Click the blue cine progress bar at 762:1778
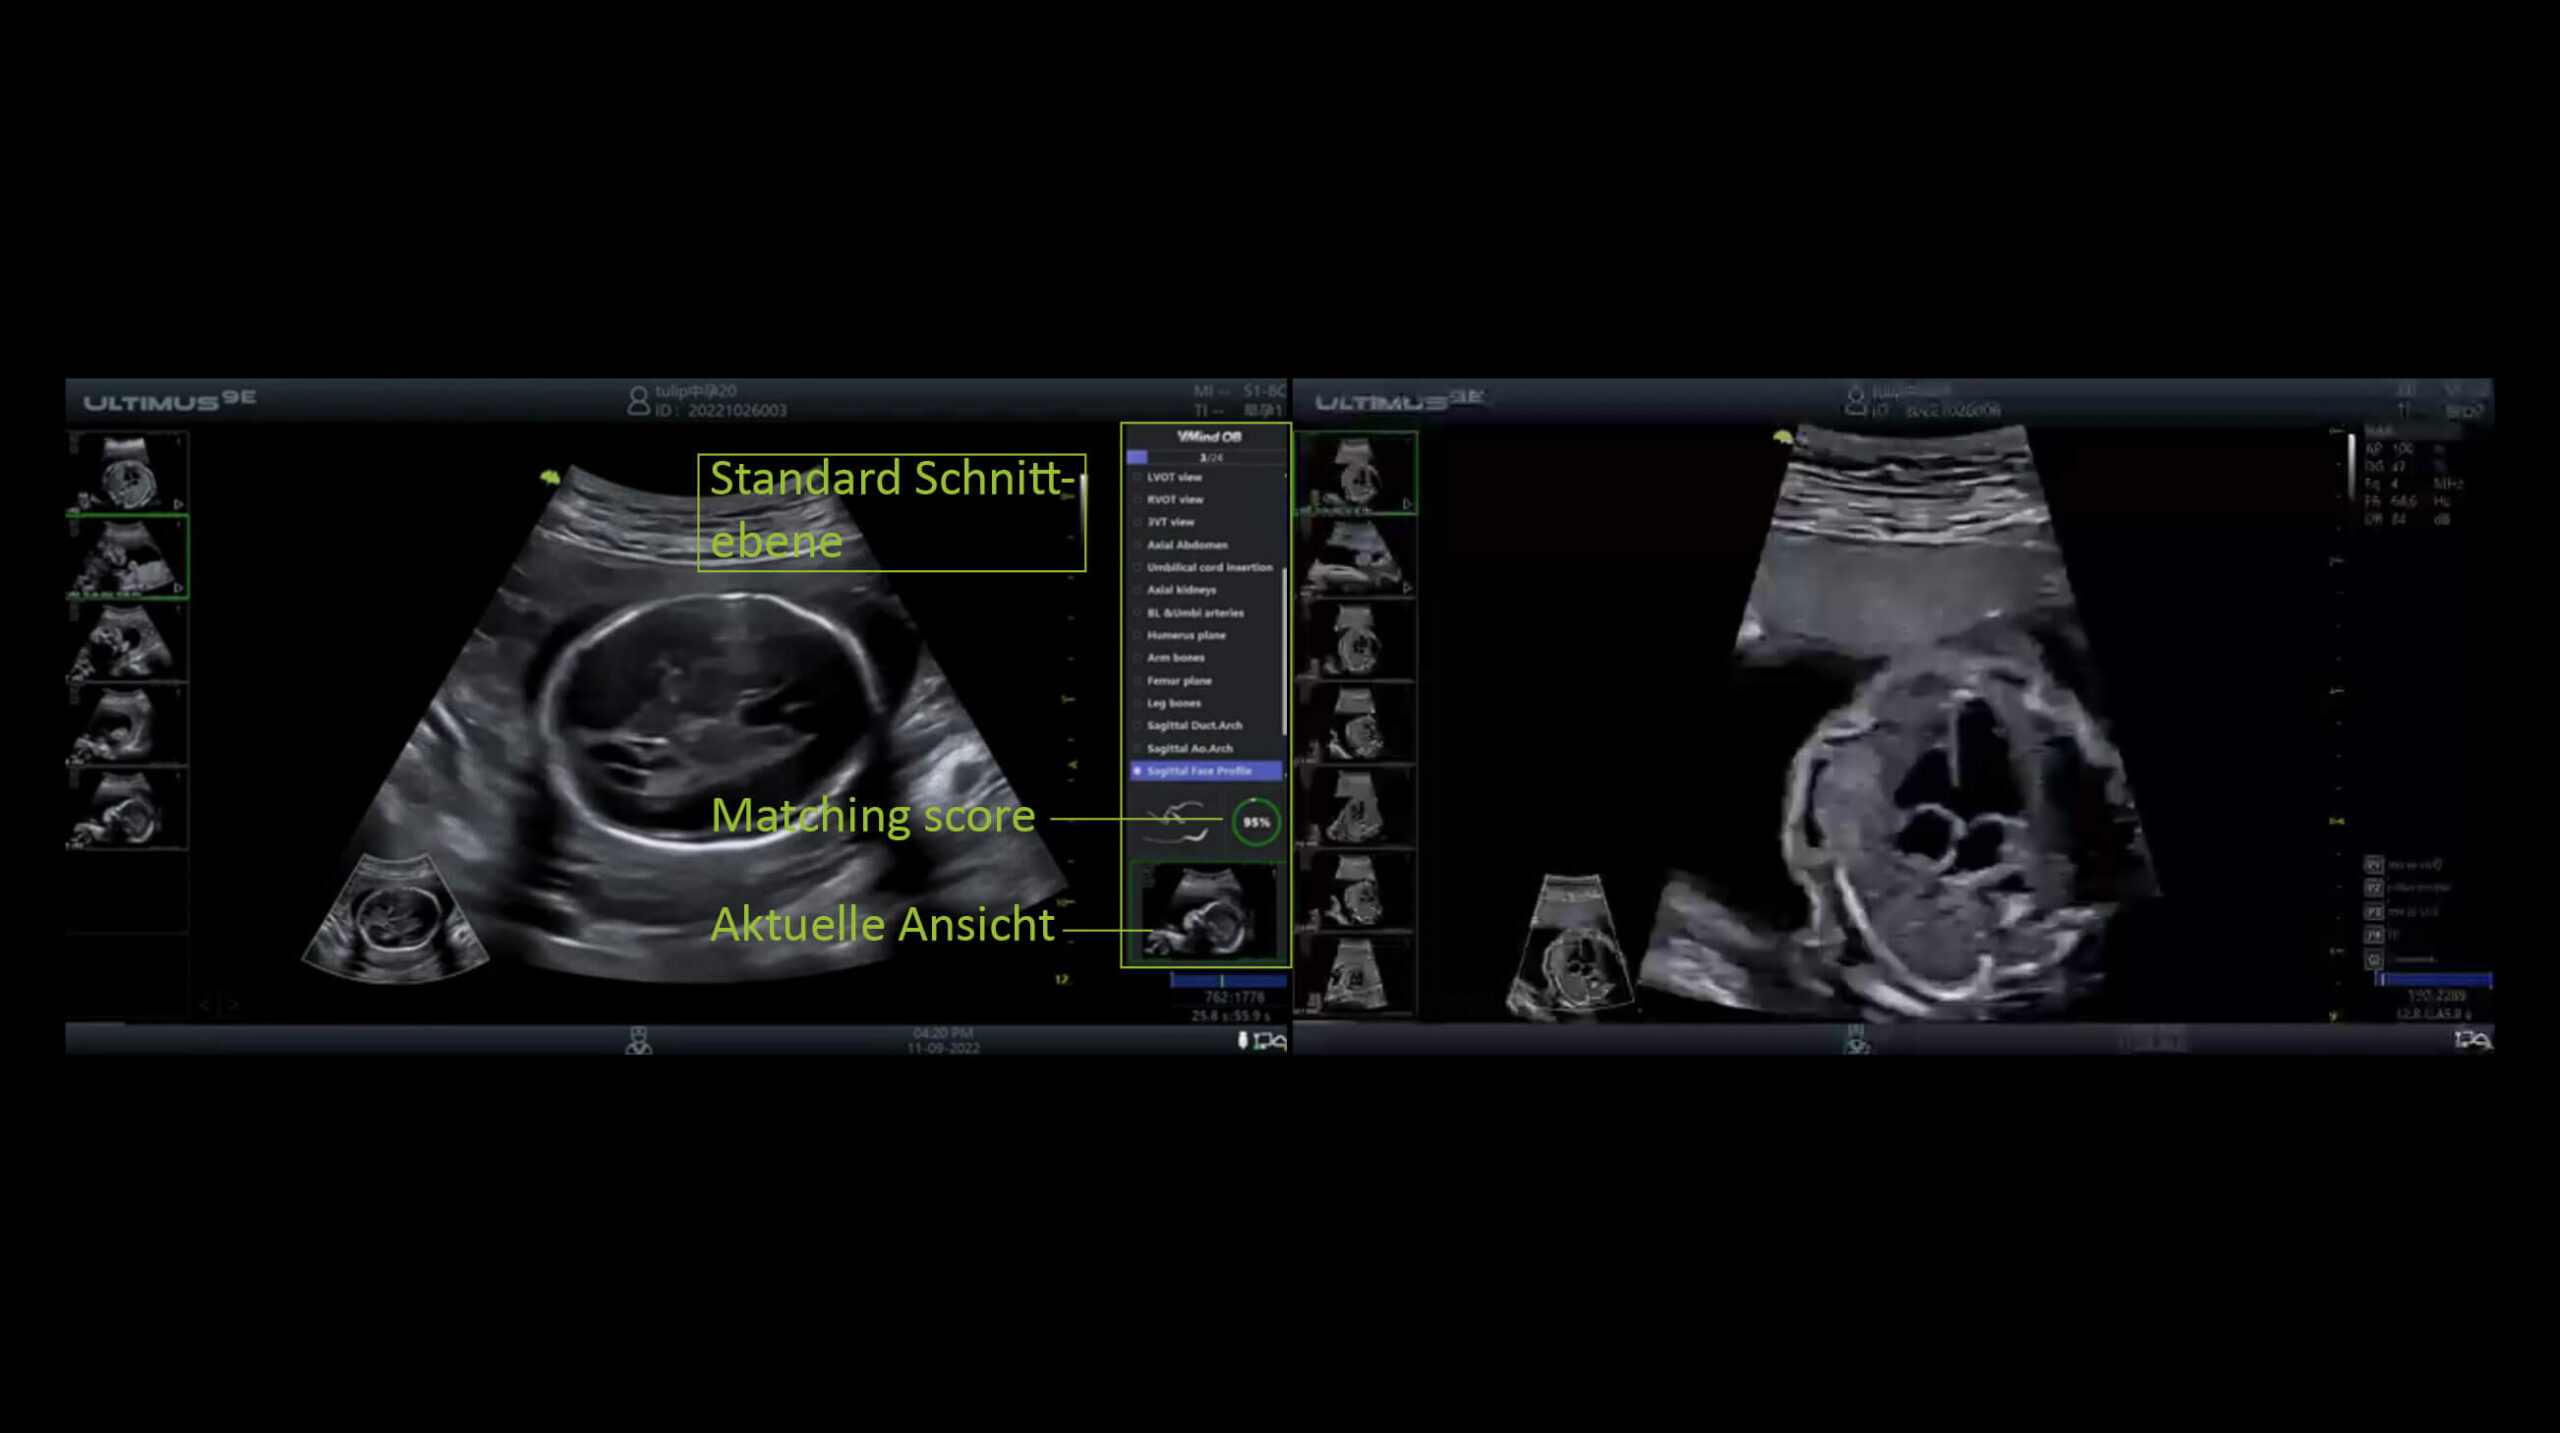Screen dimensions: 2560x1433 pyautogui.click(x=1228, y=981)
